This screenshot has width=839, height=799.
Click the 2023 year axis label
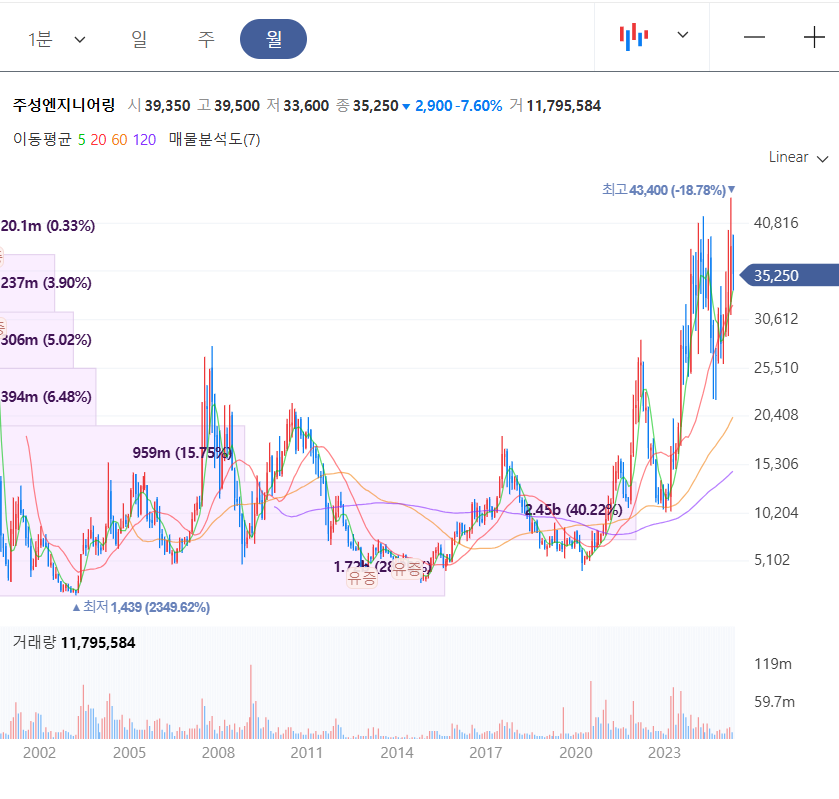(x=665, y=752)
